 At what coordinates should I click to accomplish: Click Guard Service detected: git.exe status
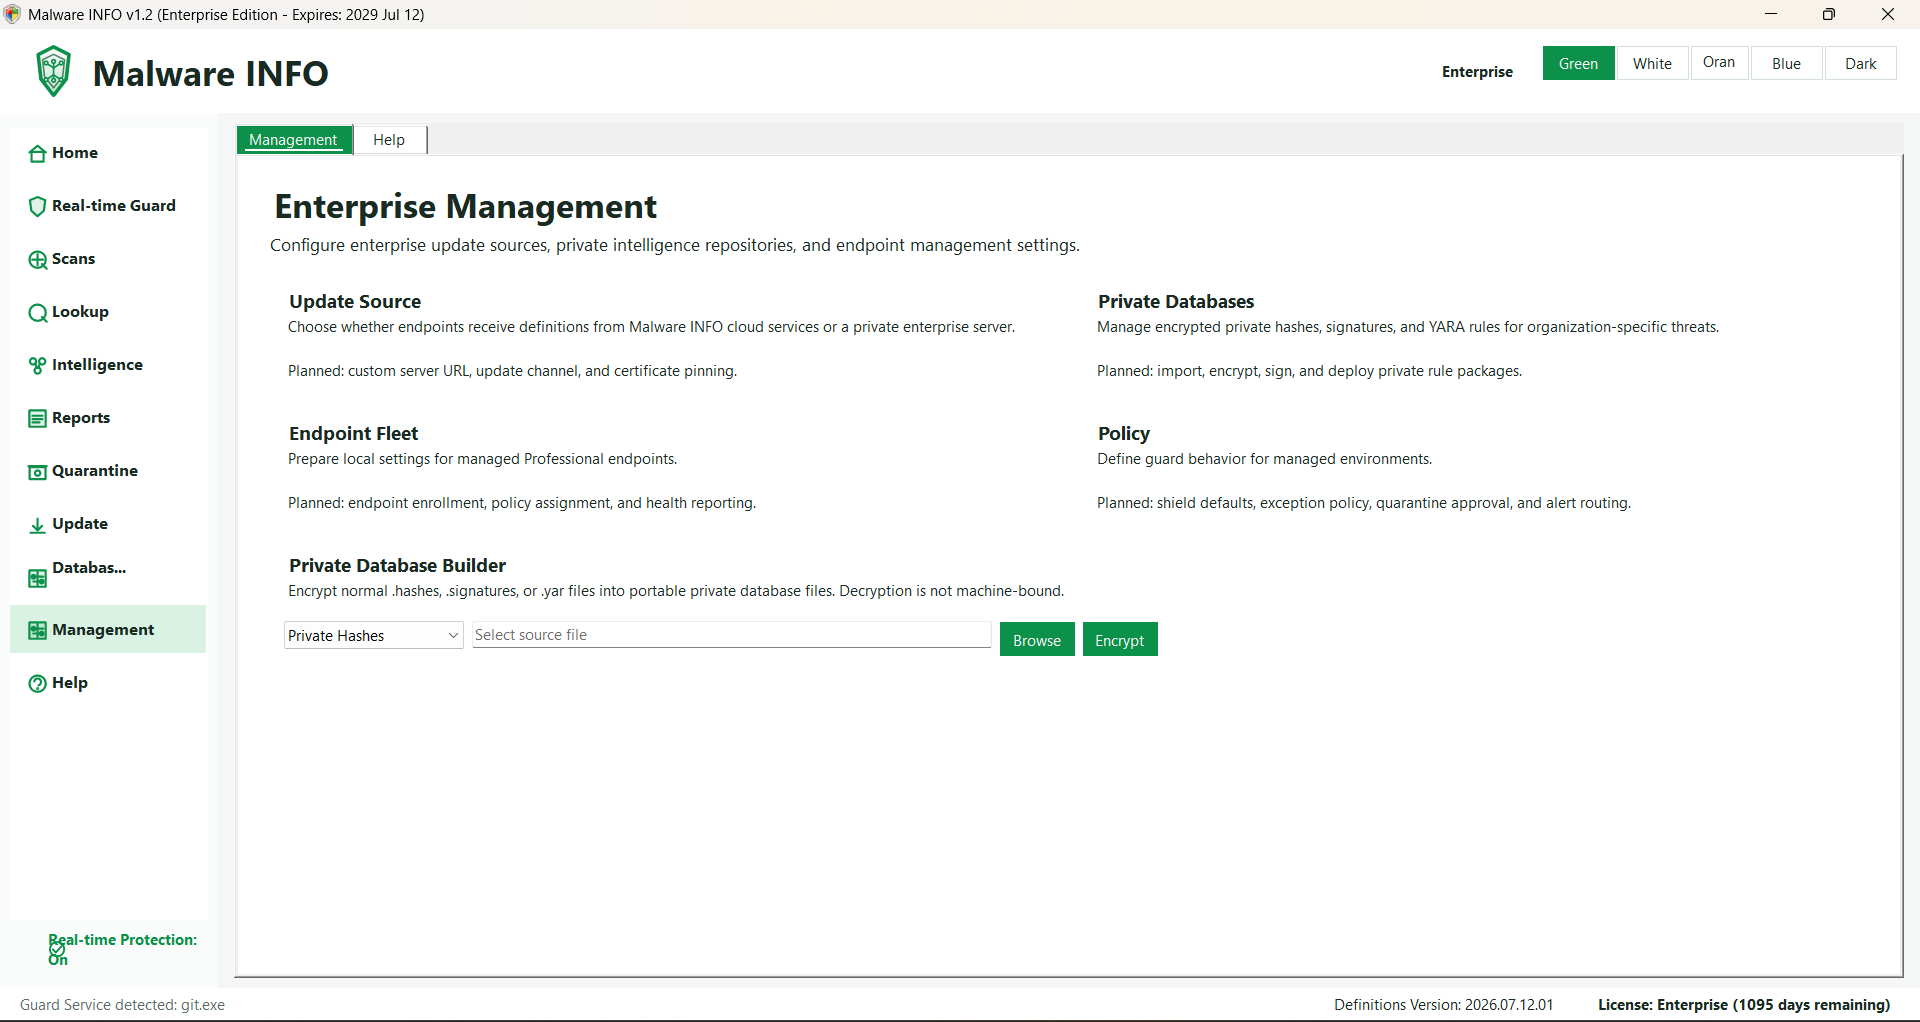(x=123, y=1005)
